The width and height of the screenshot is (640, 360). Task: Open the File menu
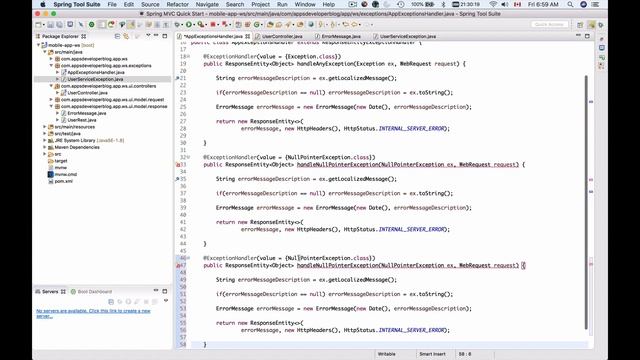tap(112, 4)
